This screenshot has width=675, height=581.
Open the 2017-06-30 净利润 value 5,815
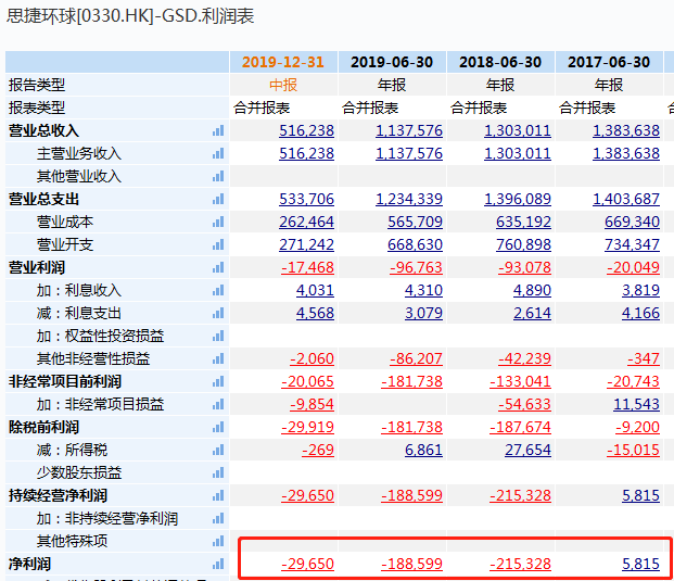[x=640, y=565]
